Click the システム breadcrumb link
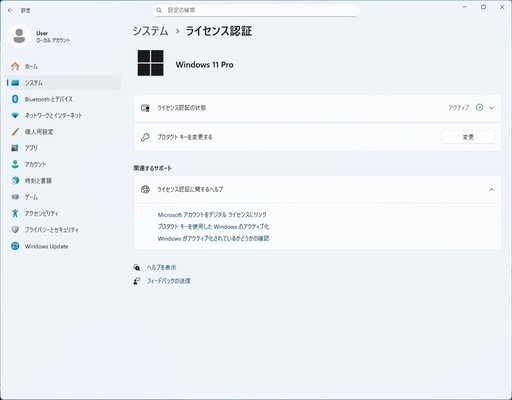512x400 pixels. tap(150, 31)
